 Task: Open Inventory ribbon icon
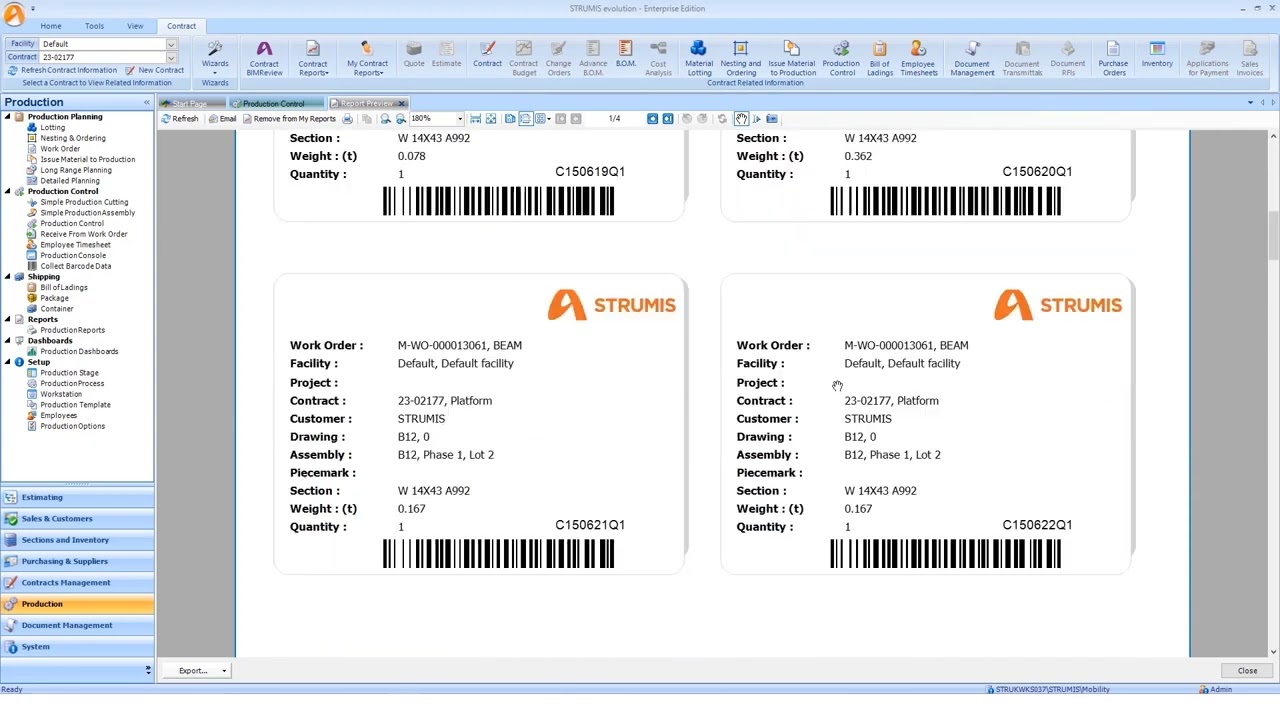pyautogui.click(x=1157, y=54)
